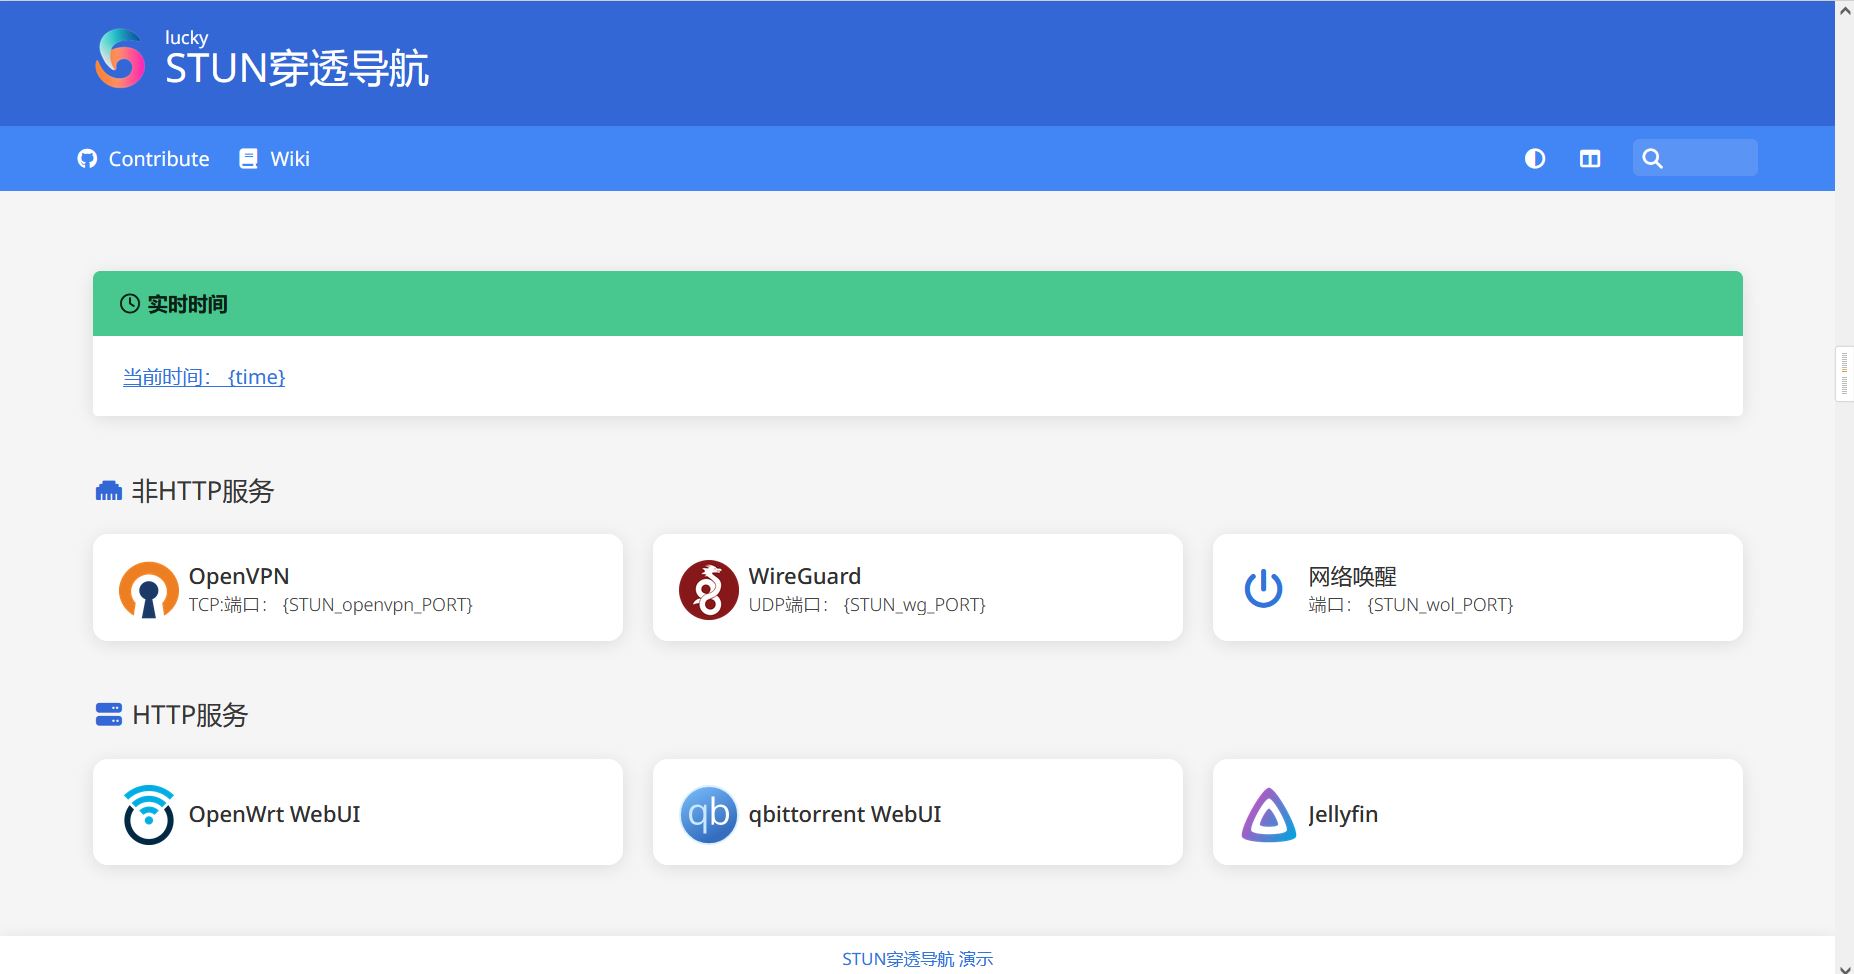Image resolution: width=1854 pixels, height=974 pixels.
Task: Click the HTTP服务 section heading
Action: click(x=189, y=715)
